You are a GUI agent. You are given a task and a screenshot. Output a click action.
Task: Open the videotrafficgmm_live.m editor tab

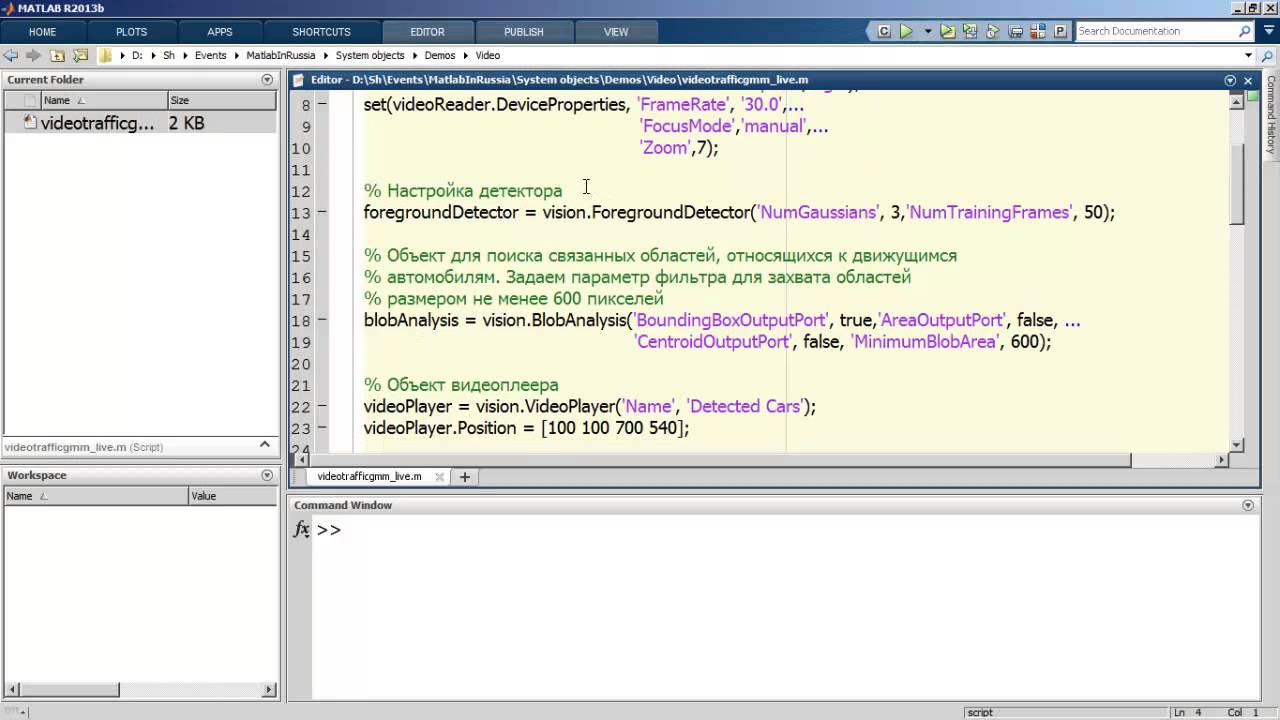(369, 476)
